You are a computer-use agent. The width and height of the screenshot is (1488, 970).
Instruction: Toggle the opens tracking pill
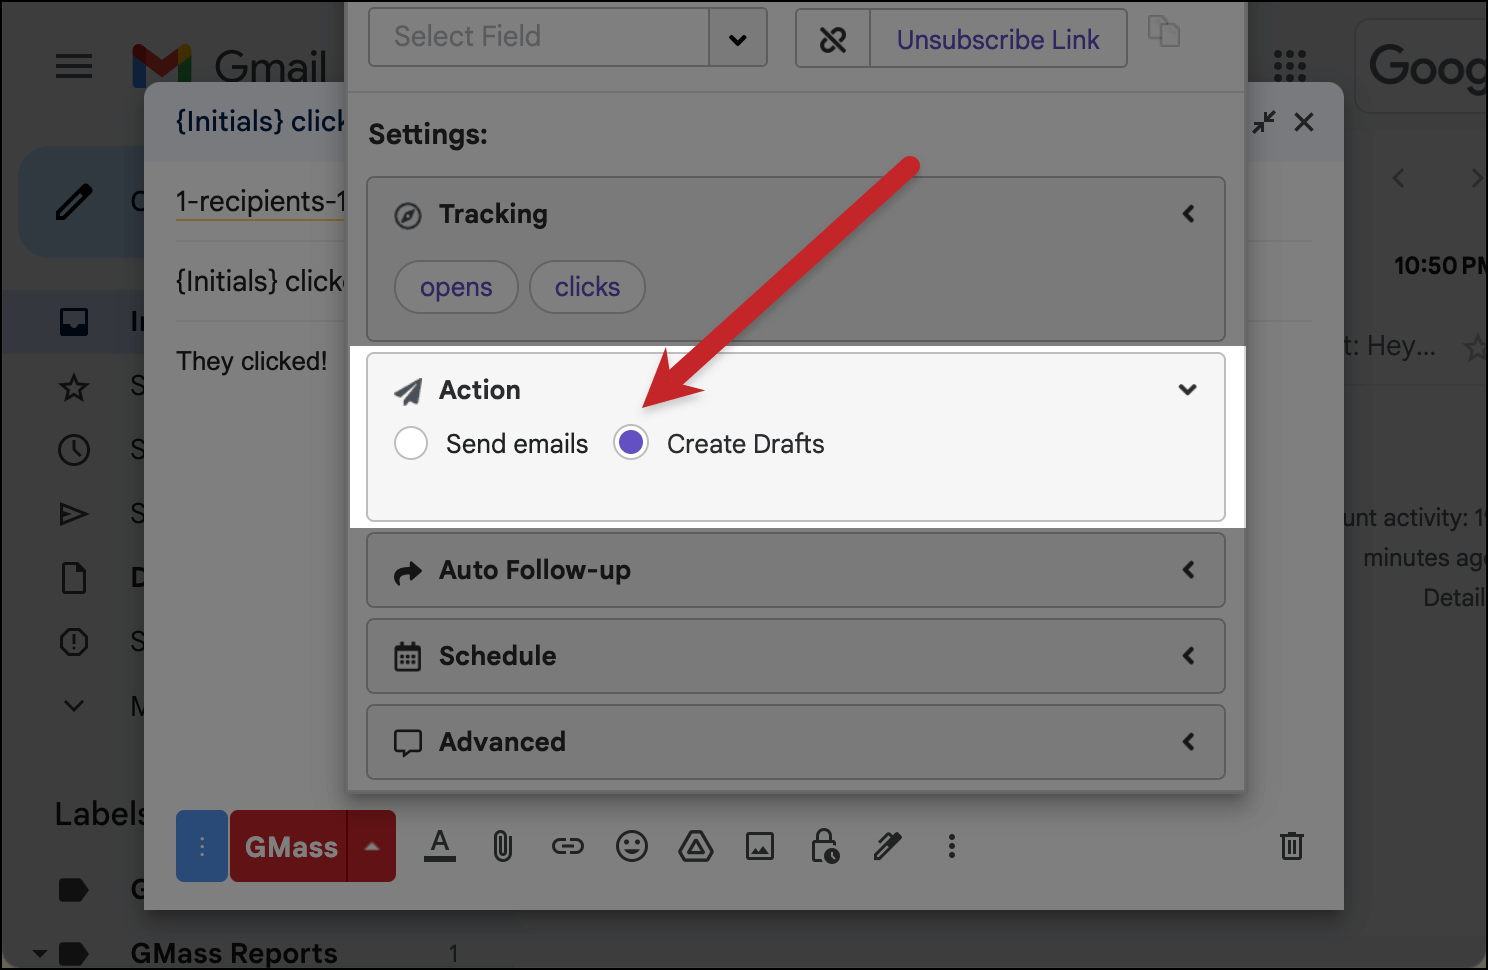click(456, 287)
